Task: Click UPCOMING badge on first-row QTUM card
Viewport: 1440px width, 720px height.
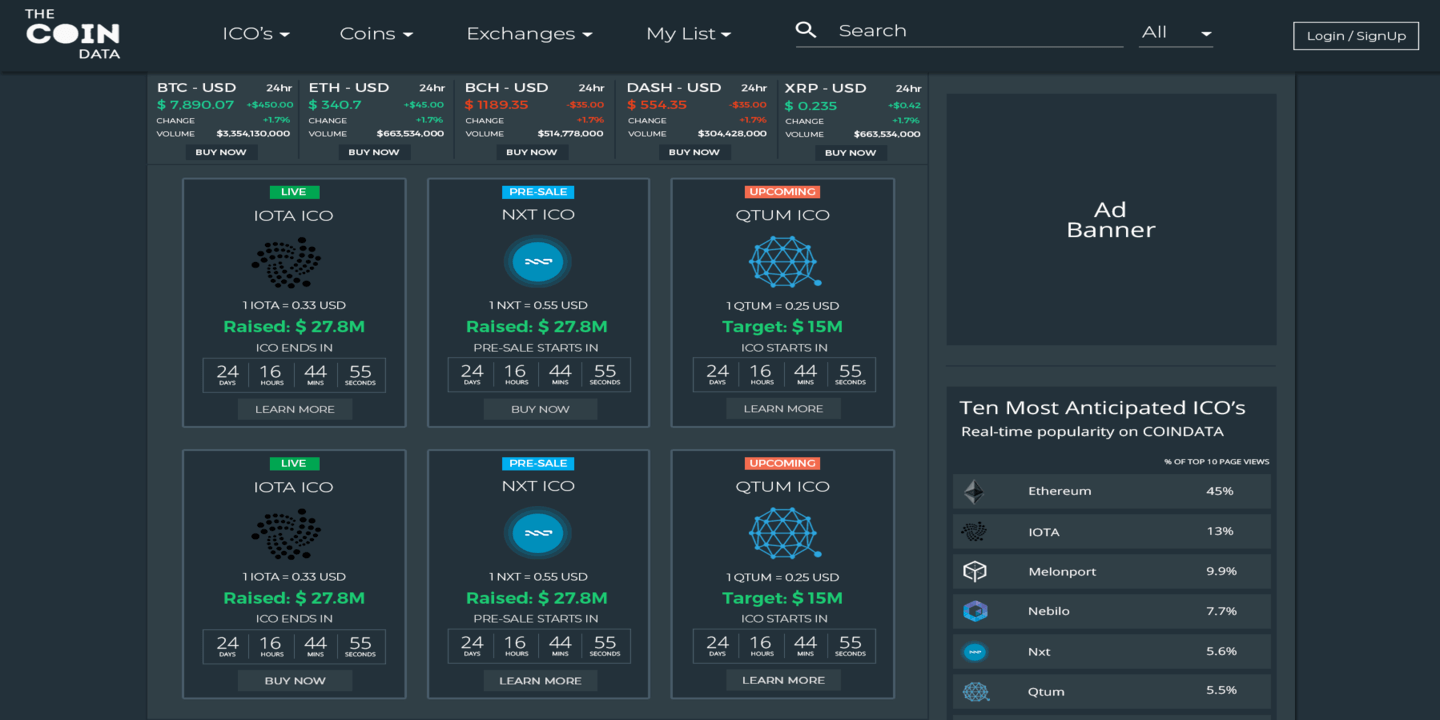Action: (782, 192)
